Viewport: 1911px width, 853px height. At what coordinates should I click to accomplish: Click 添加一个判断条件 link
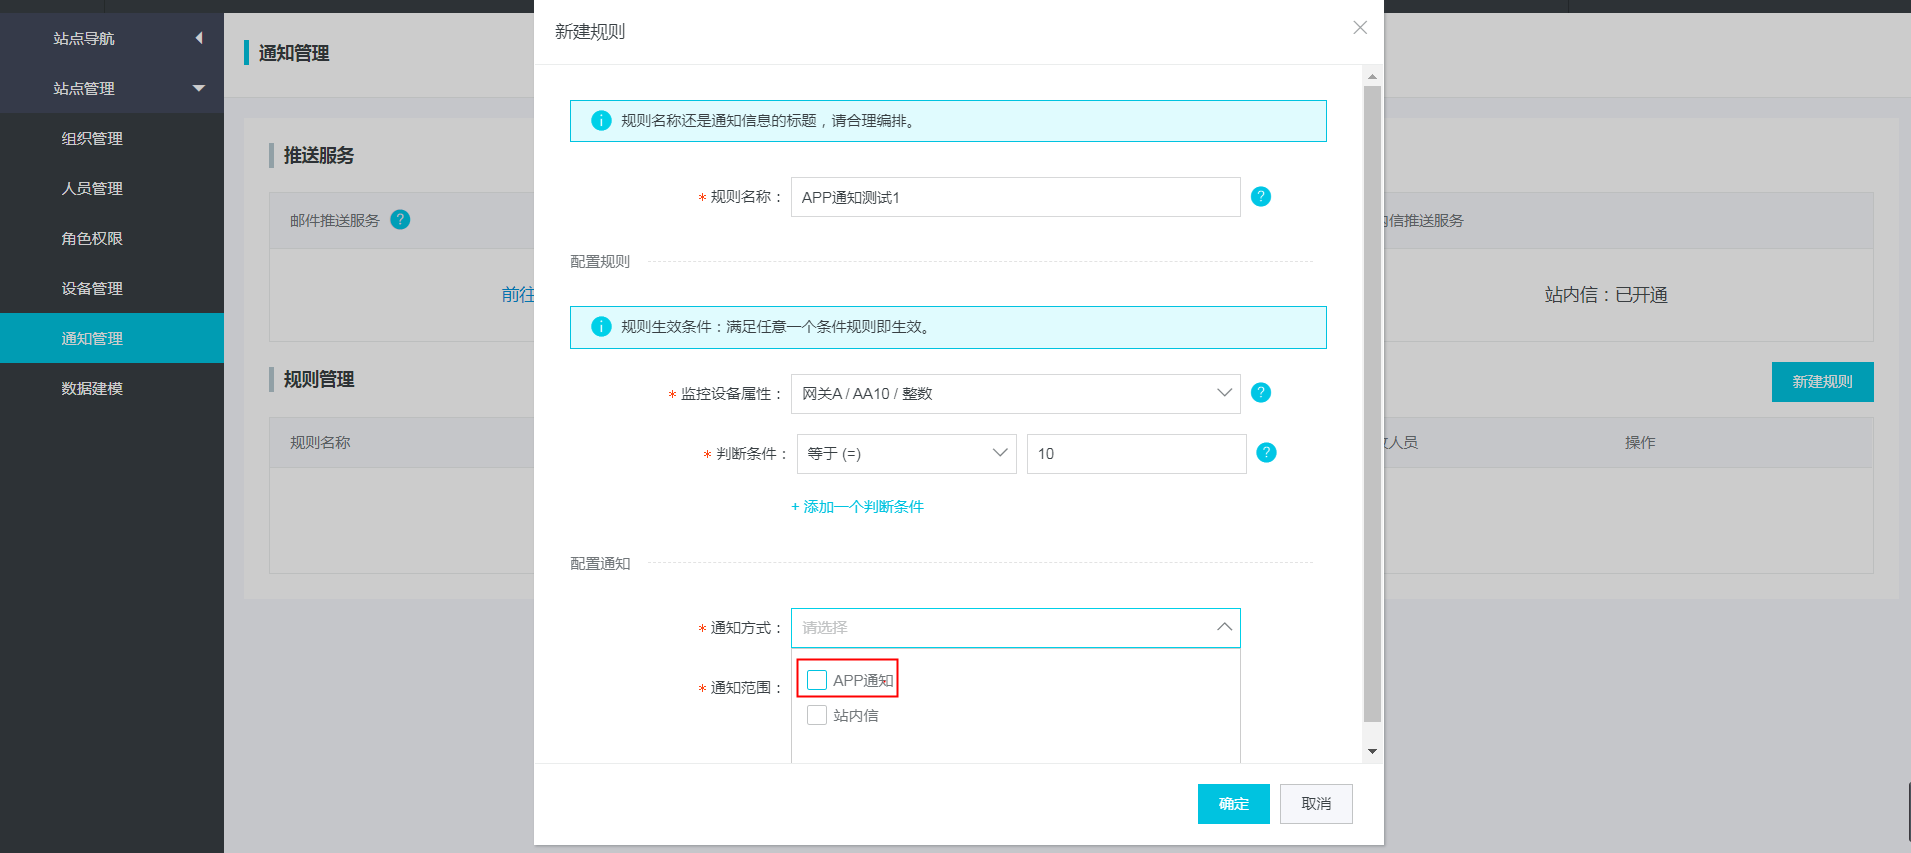coord(857,506)
